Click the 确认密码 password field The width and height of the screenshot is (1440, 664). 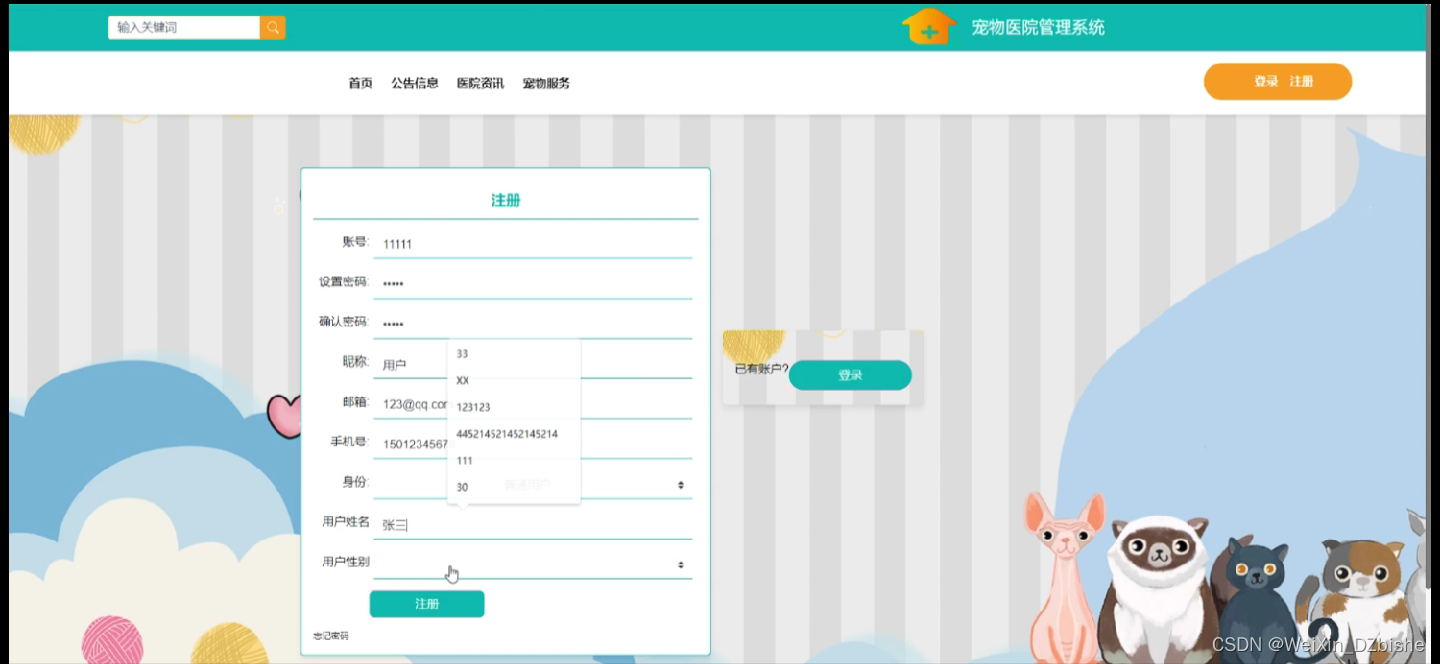[533, 323]
